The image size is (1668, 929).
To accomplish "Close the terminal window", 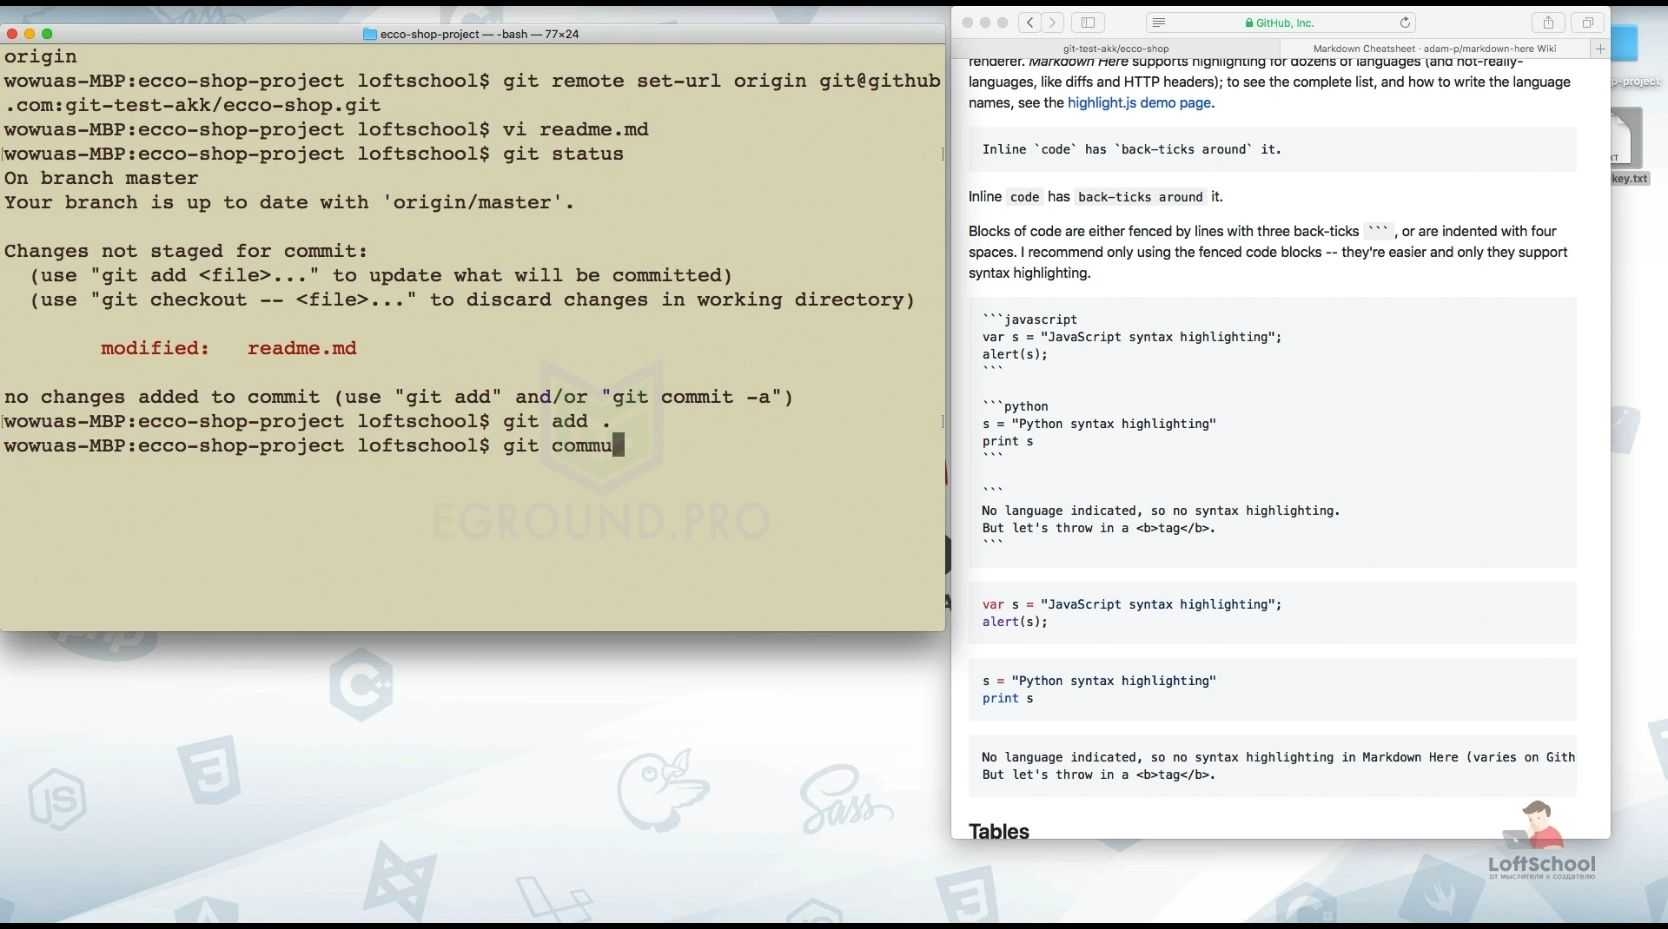I will click(12, 34).
